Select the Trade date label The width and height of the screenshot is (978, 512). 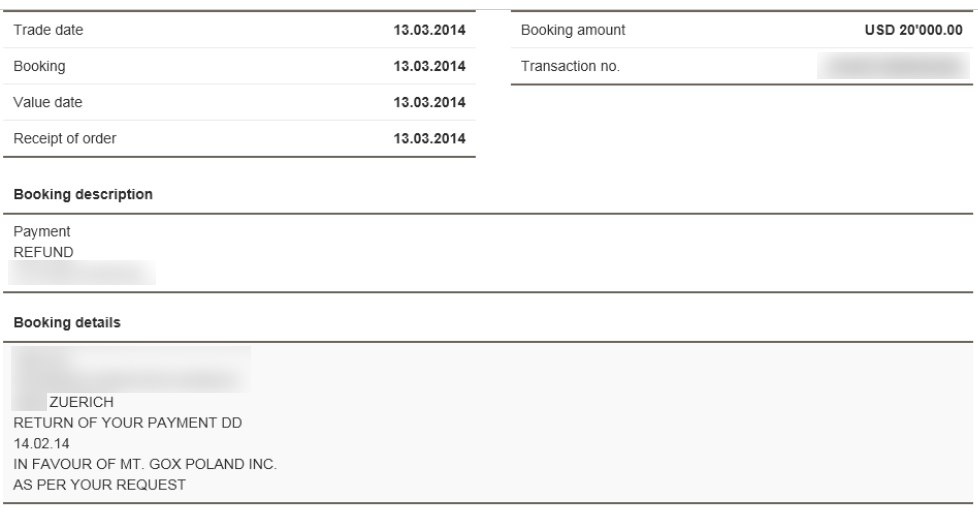pos(48,30)
